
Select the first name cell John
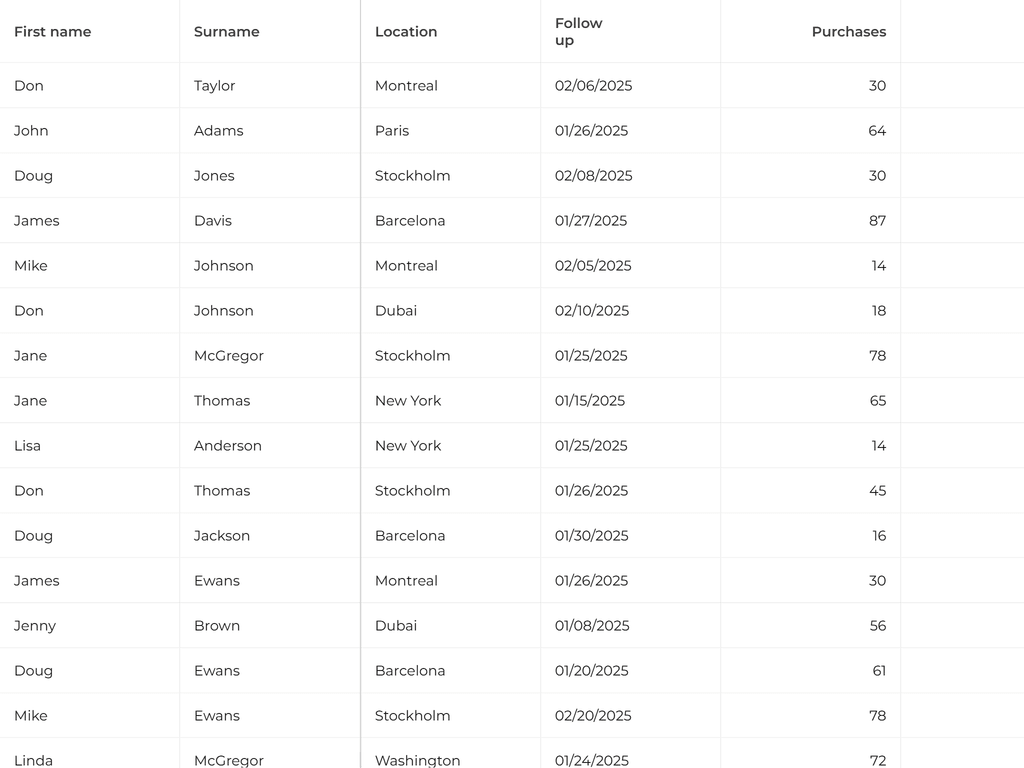[31, 131]
